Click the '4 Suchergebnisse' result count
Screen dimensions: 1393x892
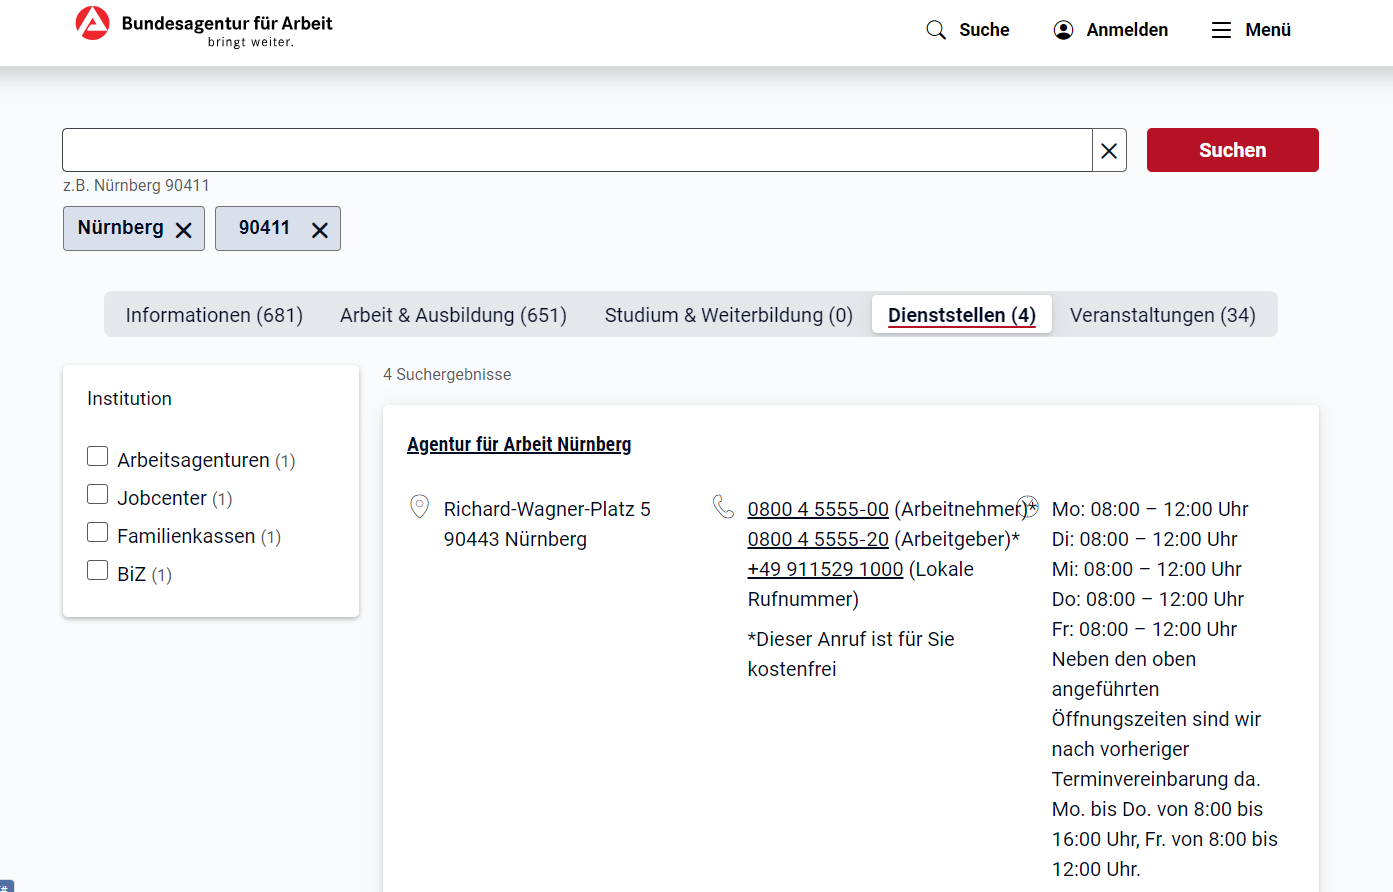pyautogui.click(x=447, y=374)
